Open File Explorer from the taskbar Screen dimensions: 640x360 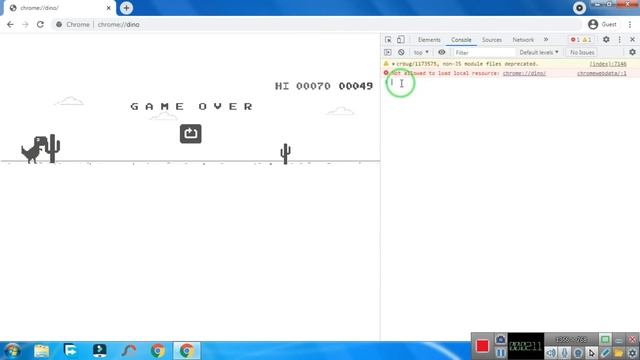click(41, 351)
